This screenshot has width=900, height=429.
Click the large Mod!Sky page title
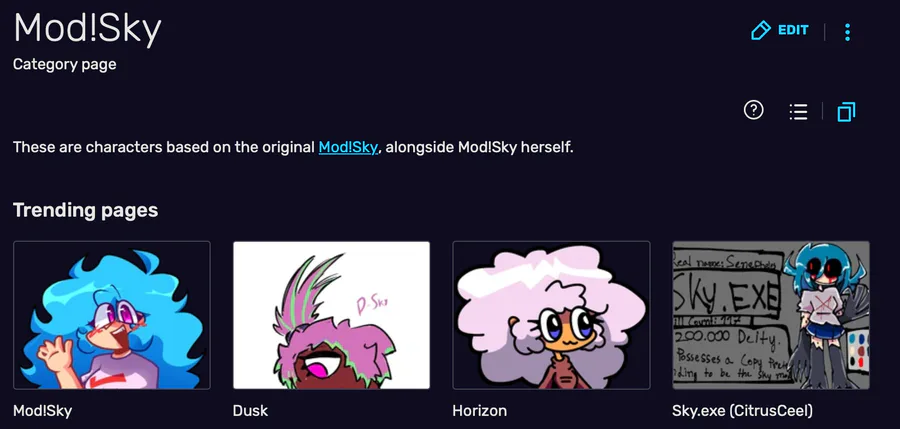[x=87, y=29]
